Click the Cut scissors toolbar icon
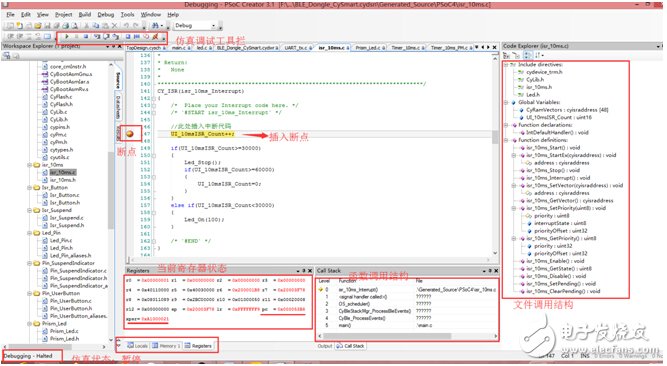Viewport: 667px width, 366px height. [86, 26]
